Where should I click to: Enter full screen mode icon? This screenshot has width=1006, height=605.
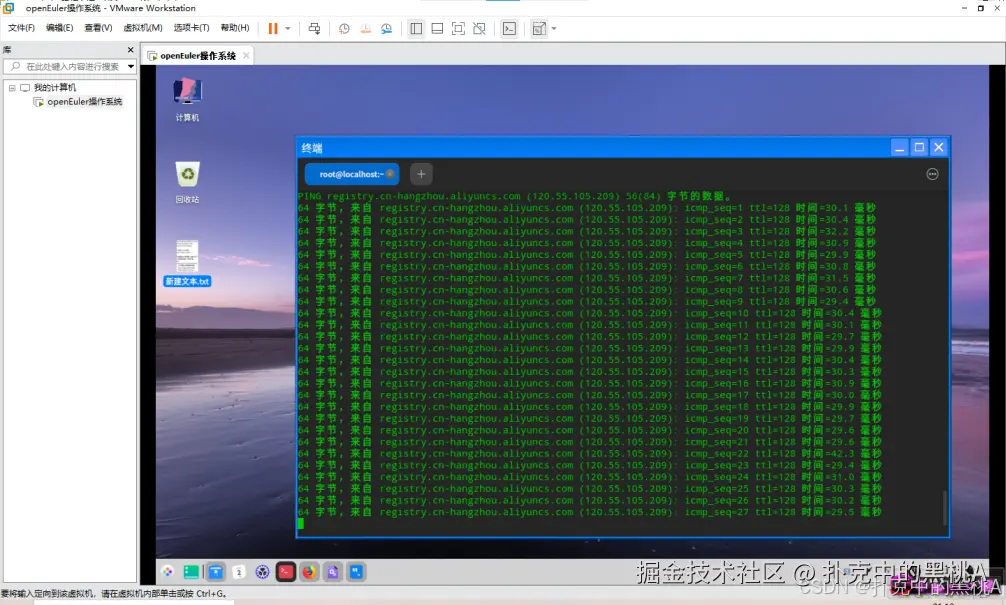pos(458,28)
